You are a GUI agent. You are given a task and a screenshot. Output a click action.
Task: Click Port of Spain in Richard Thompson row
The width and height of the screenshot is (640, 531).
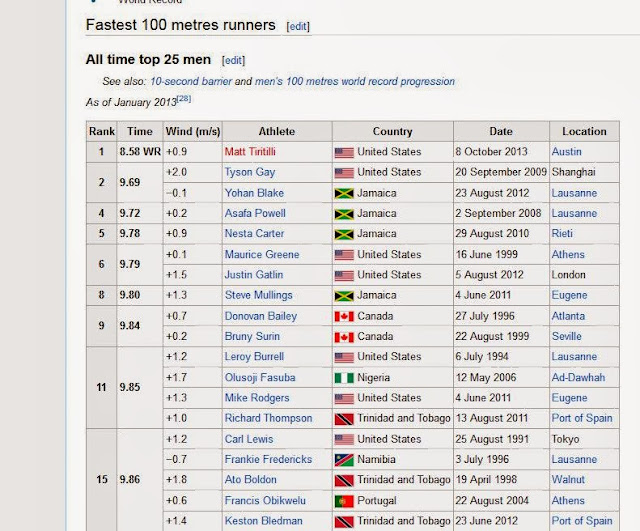(x=582, y=418)
